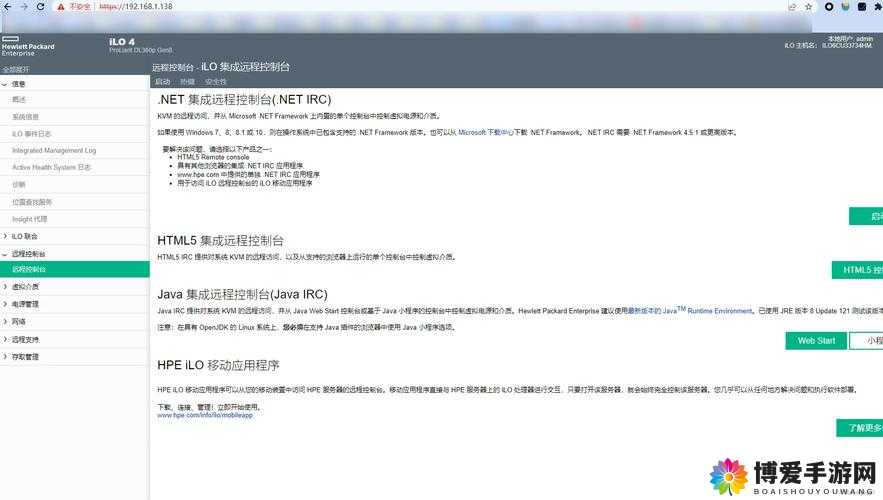Expand the 远程支持 section
Image resolution: width=883 pixels, height=500 pixels.
coord(5,340)
